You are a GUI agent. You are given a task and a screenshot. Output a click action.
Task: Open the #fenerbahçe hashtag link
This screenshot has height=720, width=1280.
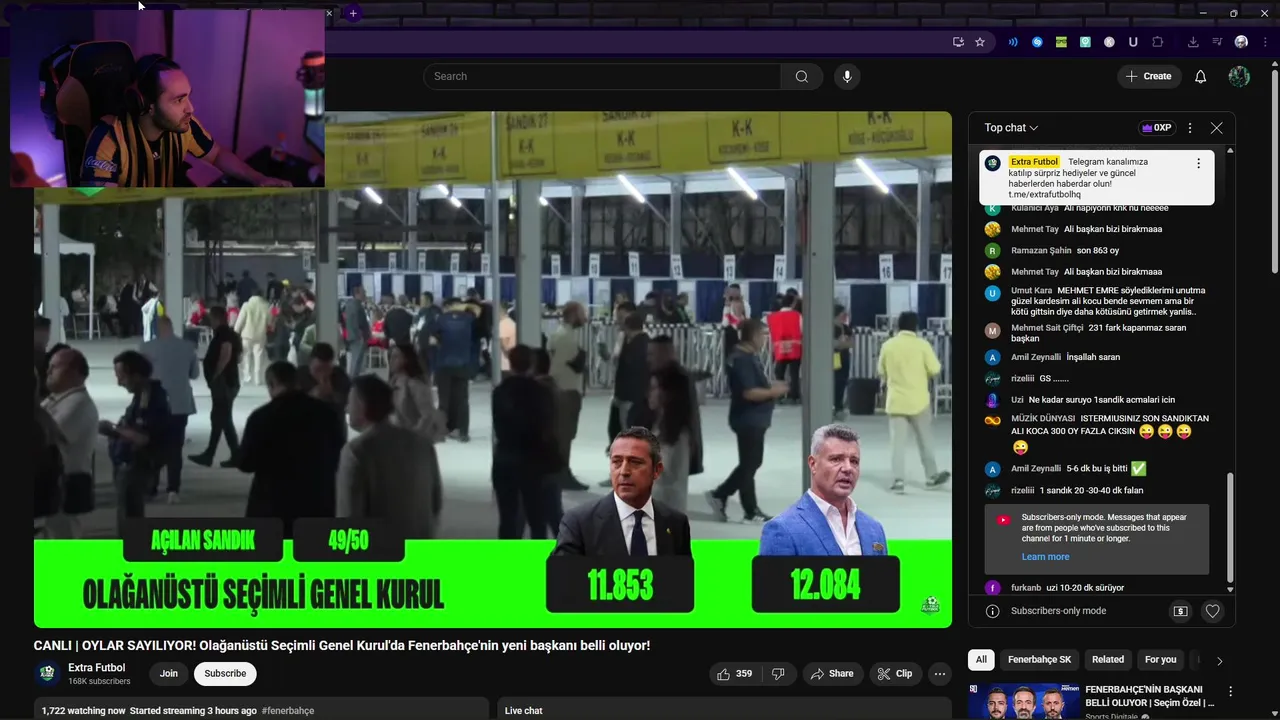288,711
